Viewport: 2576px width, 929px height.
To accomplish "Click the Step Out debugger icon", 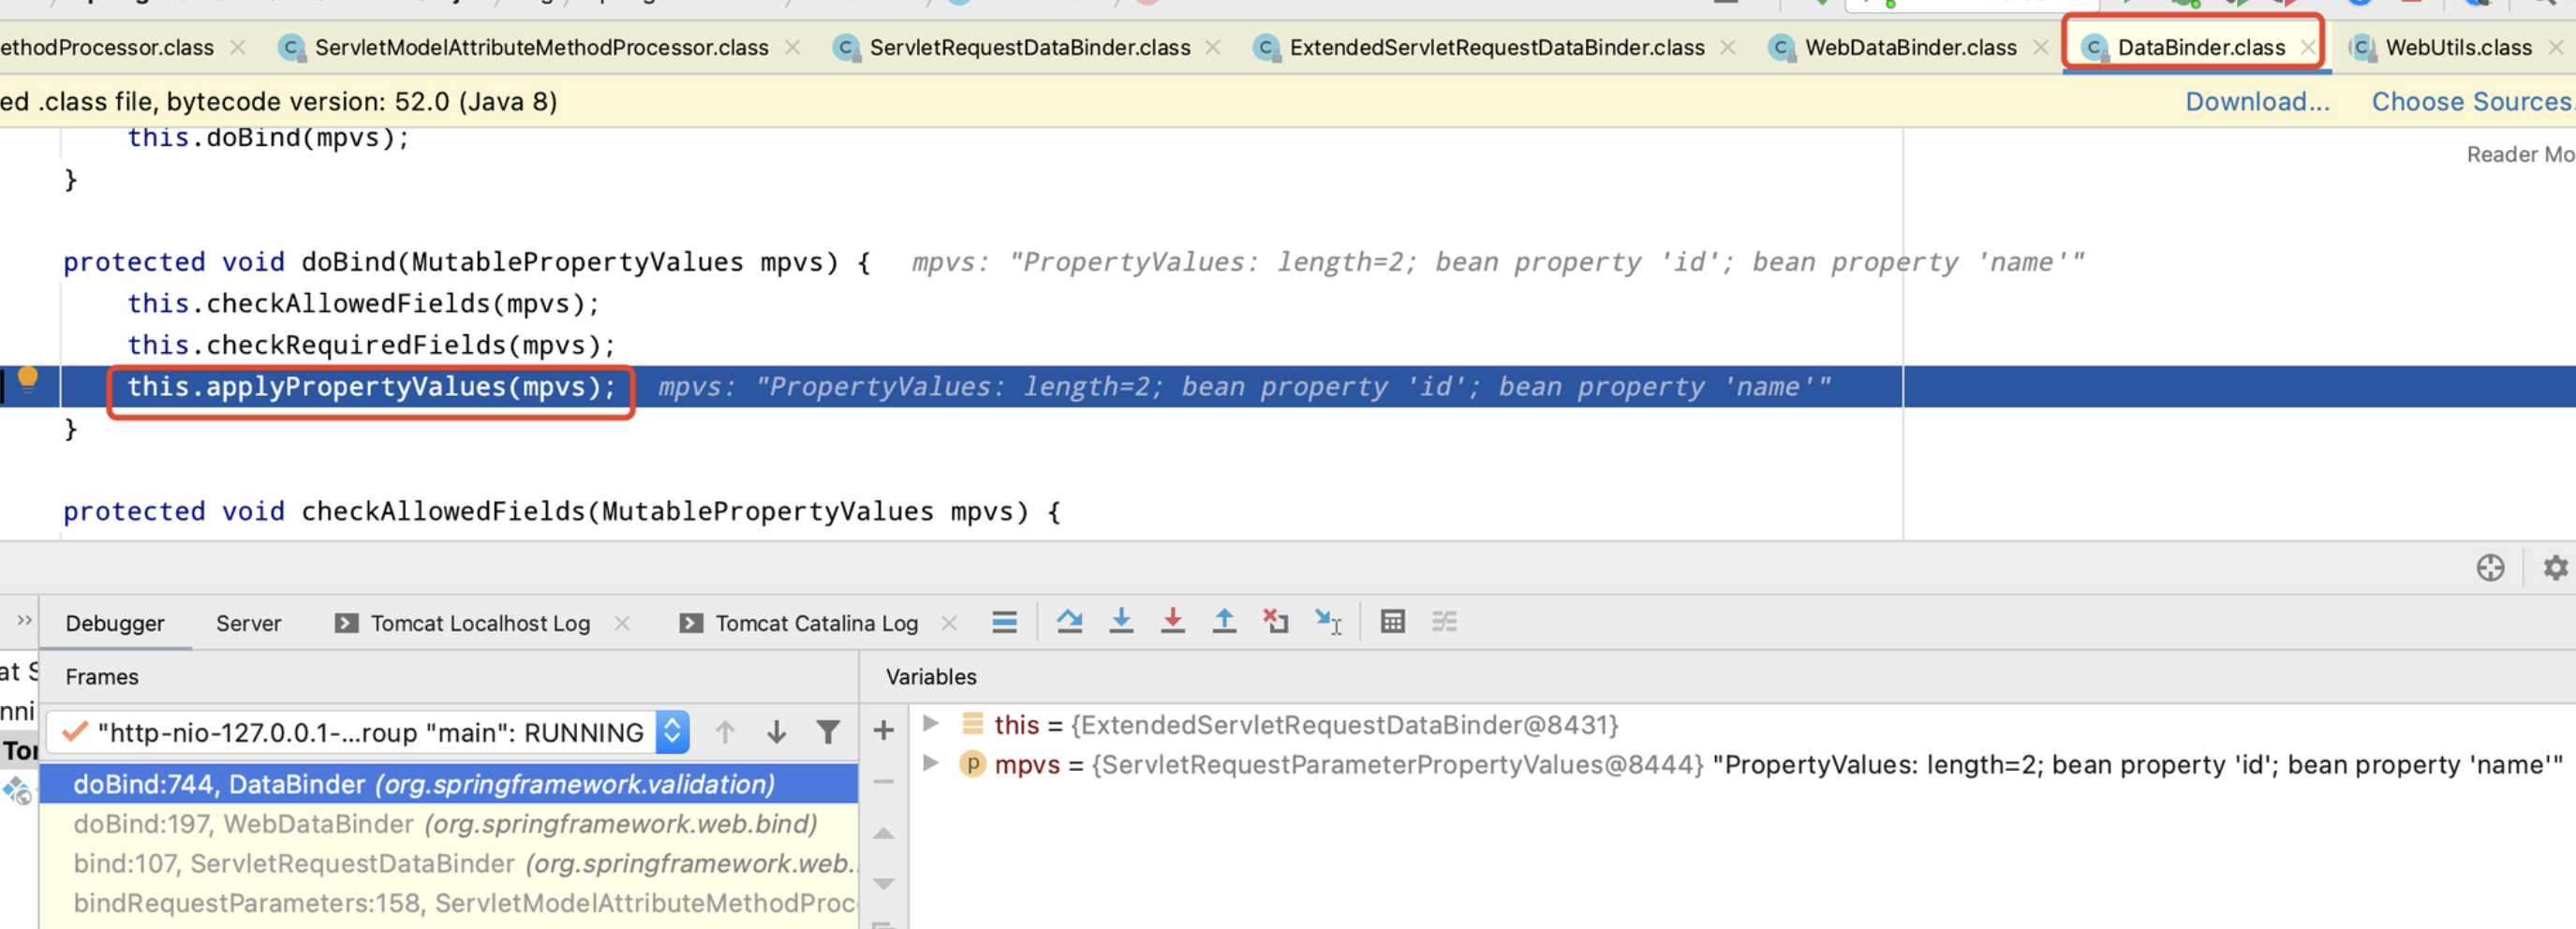I will pos(1223,622).
